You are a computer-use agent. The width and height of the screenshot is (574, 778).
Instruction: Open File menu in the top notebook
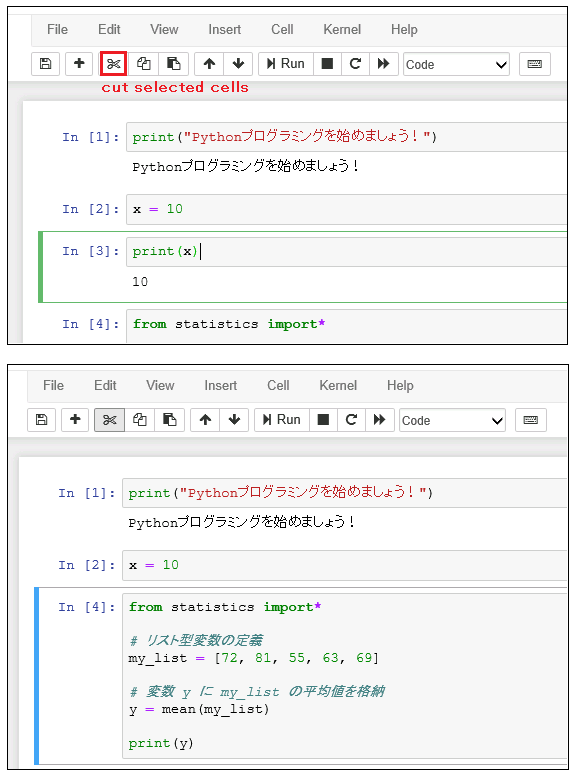click(58, 30)
